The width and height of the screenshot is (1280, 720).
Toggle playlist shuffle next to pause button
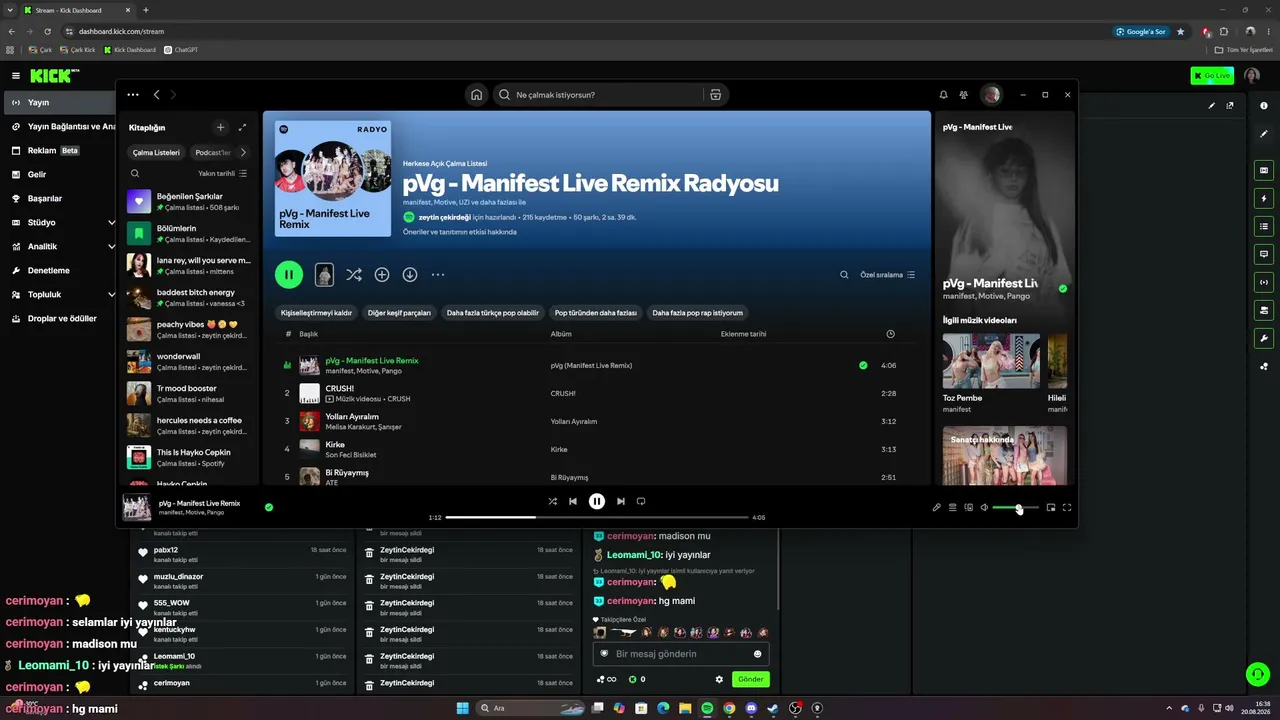[354, 274]
